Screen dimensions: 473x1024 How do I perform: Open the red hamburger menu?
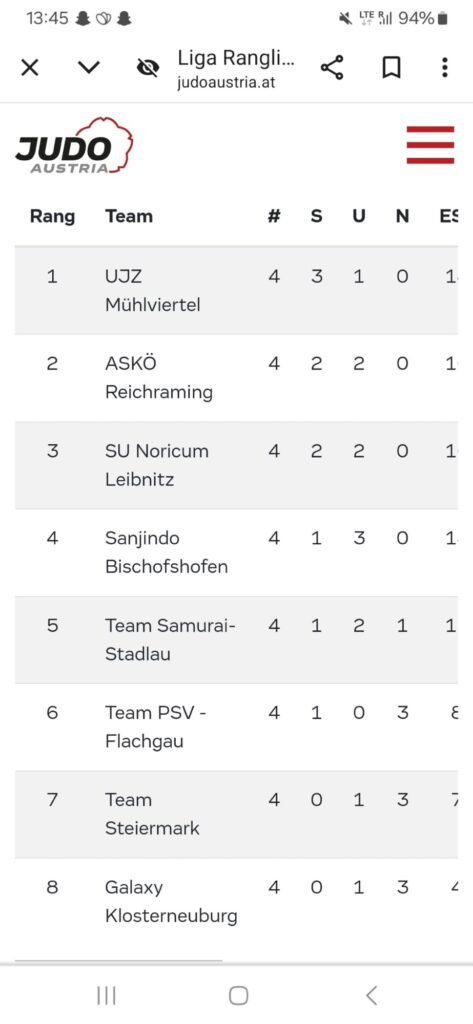coord(430,145)
